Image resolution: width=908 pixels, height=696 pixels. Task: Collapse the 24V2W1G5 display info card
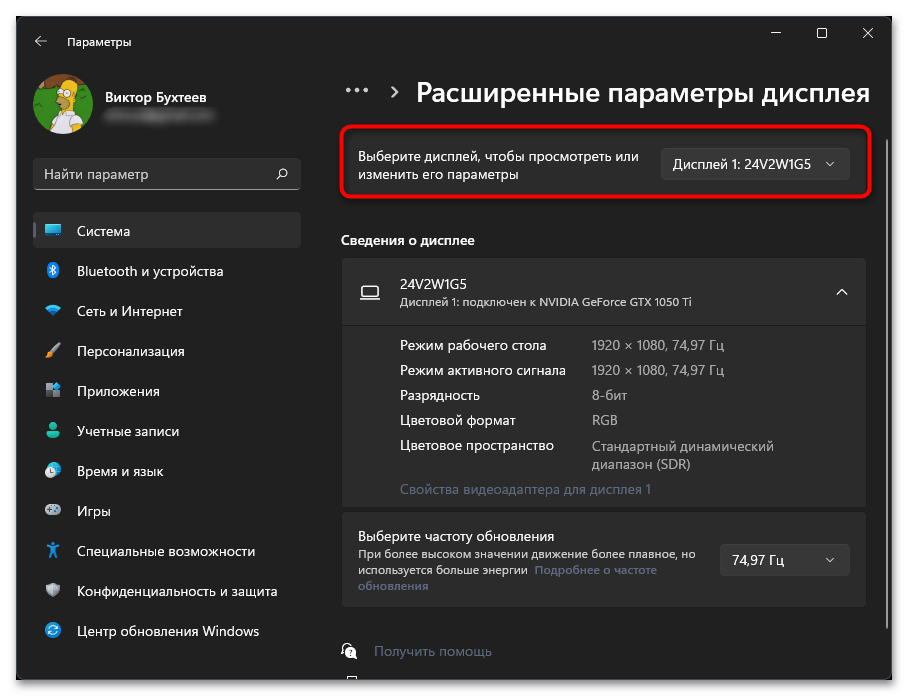841,292
